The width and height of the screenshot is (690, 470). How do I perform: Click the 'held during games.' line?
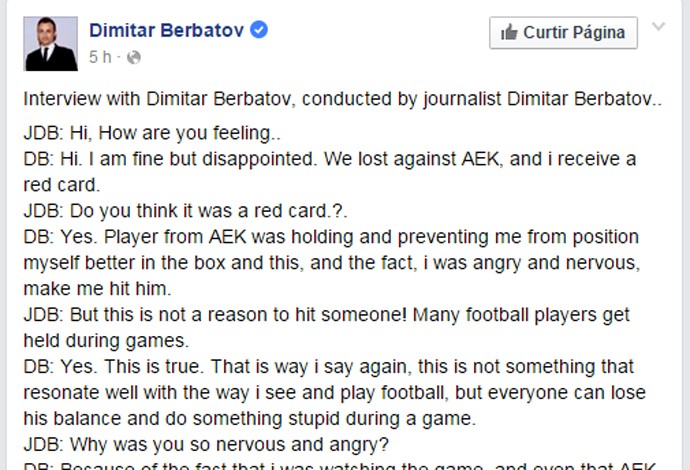[106, 341]
